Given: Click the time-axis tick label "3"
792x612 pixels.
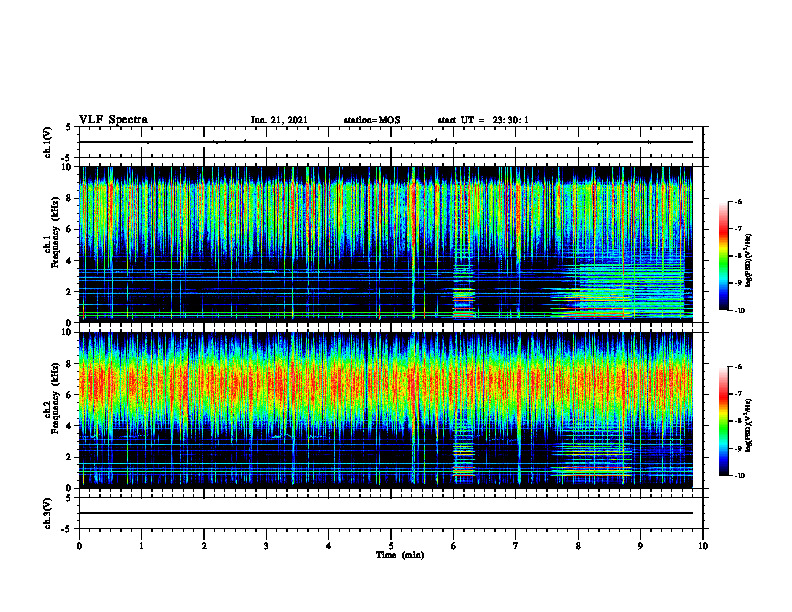Looking at the screenshot, I should pyautogui.click(x=266, y=546).
